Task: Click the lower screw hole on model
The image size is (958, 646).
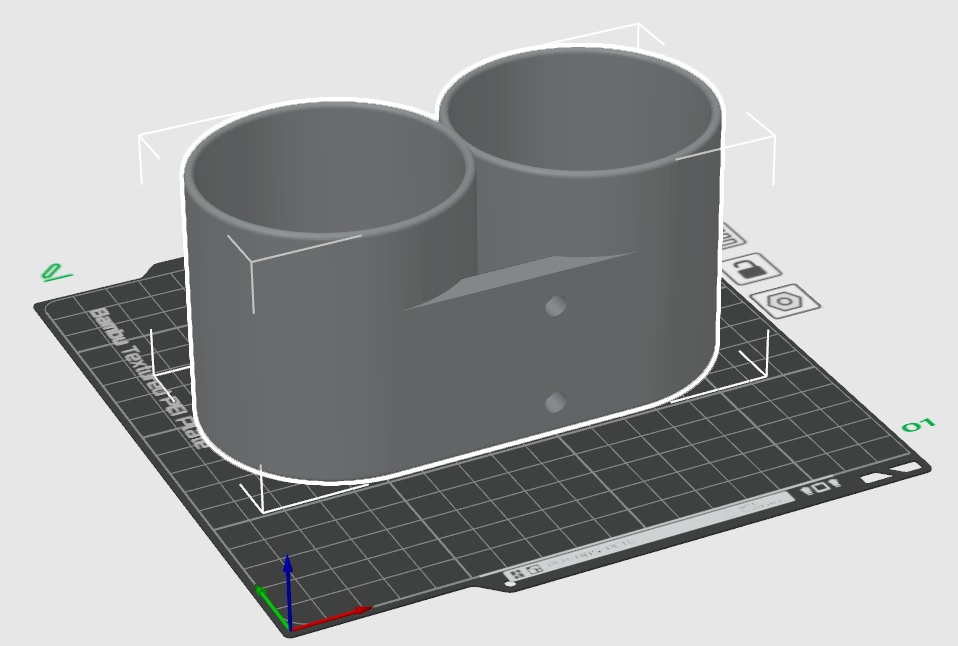Action: click(x=555, y=402)
